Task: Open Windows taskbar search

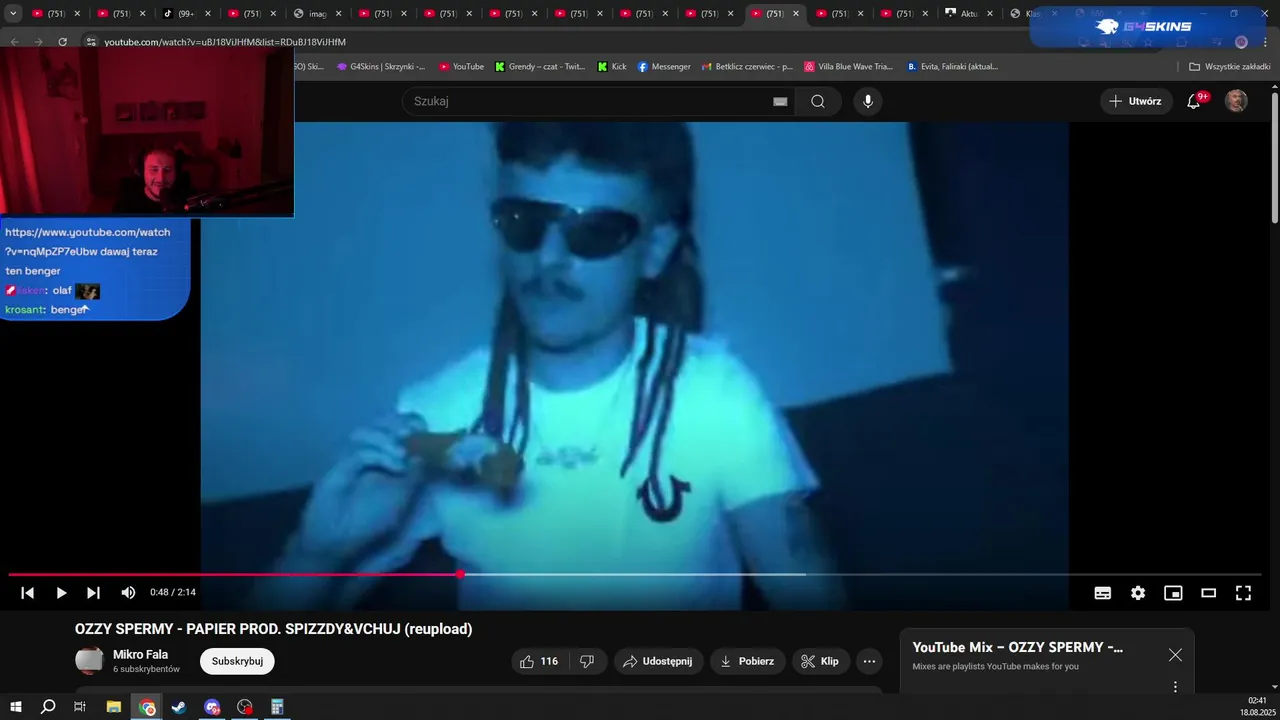Action: (x=48, y=707)
